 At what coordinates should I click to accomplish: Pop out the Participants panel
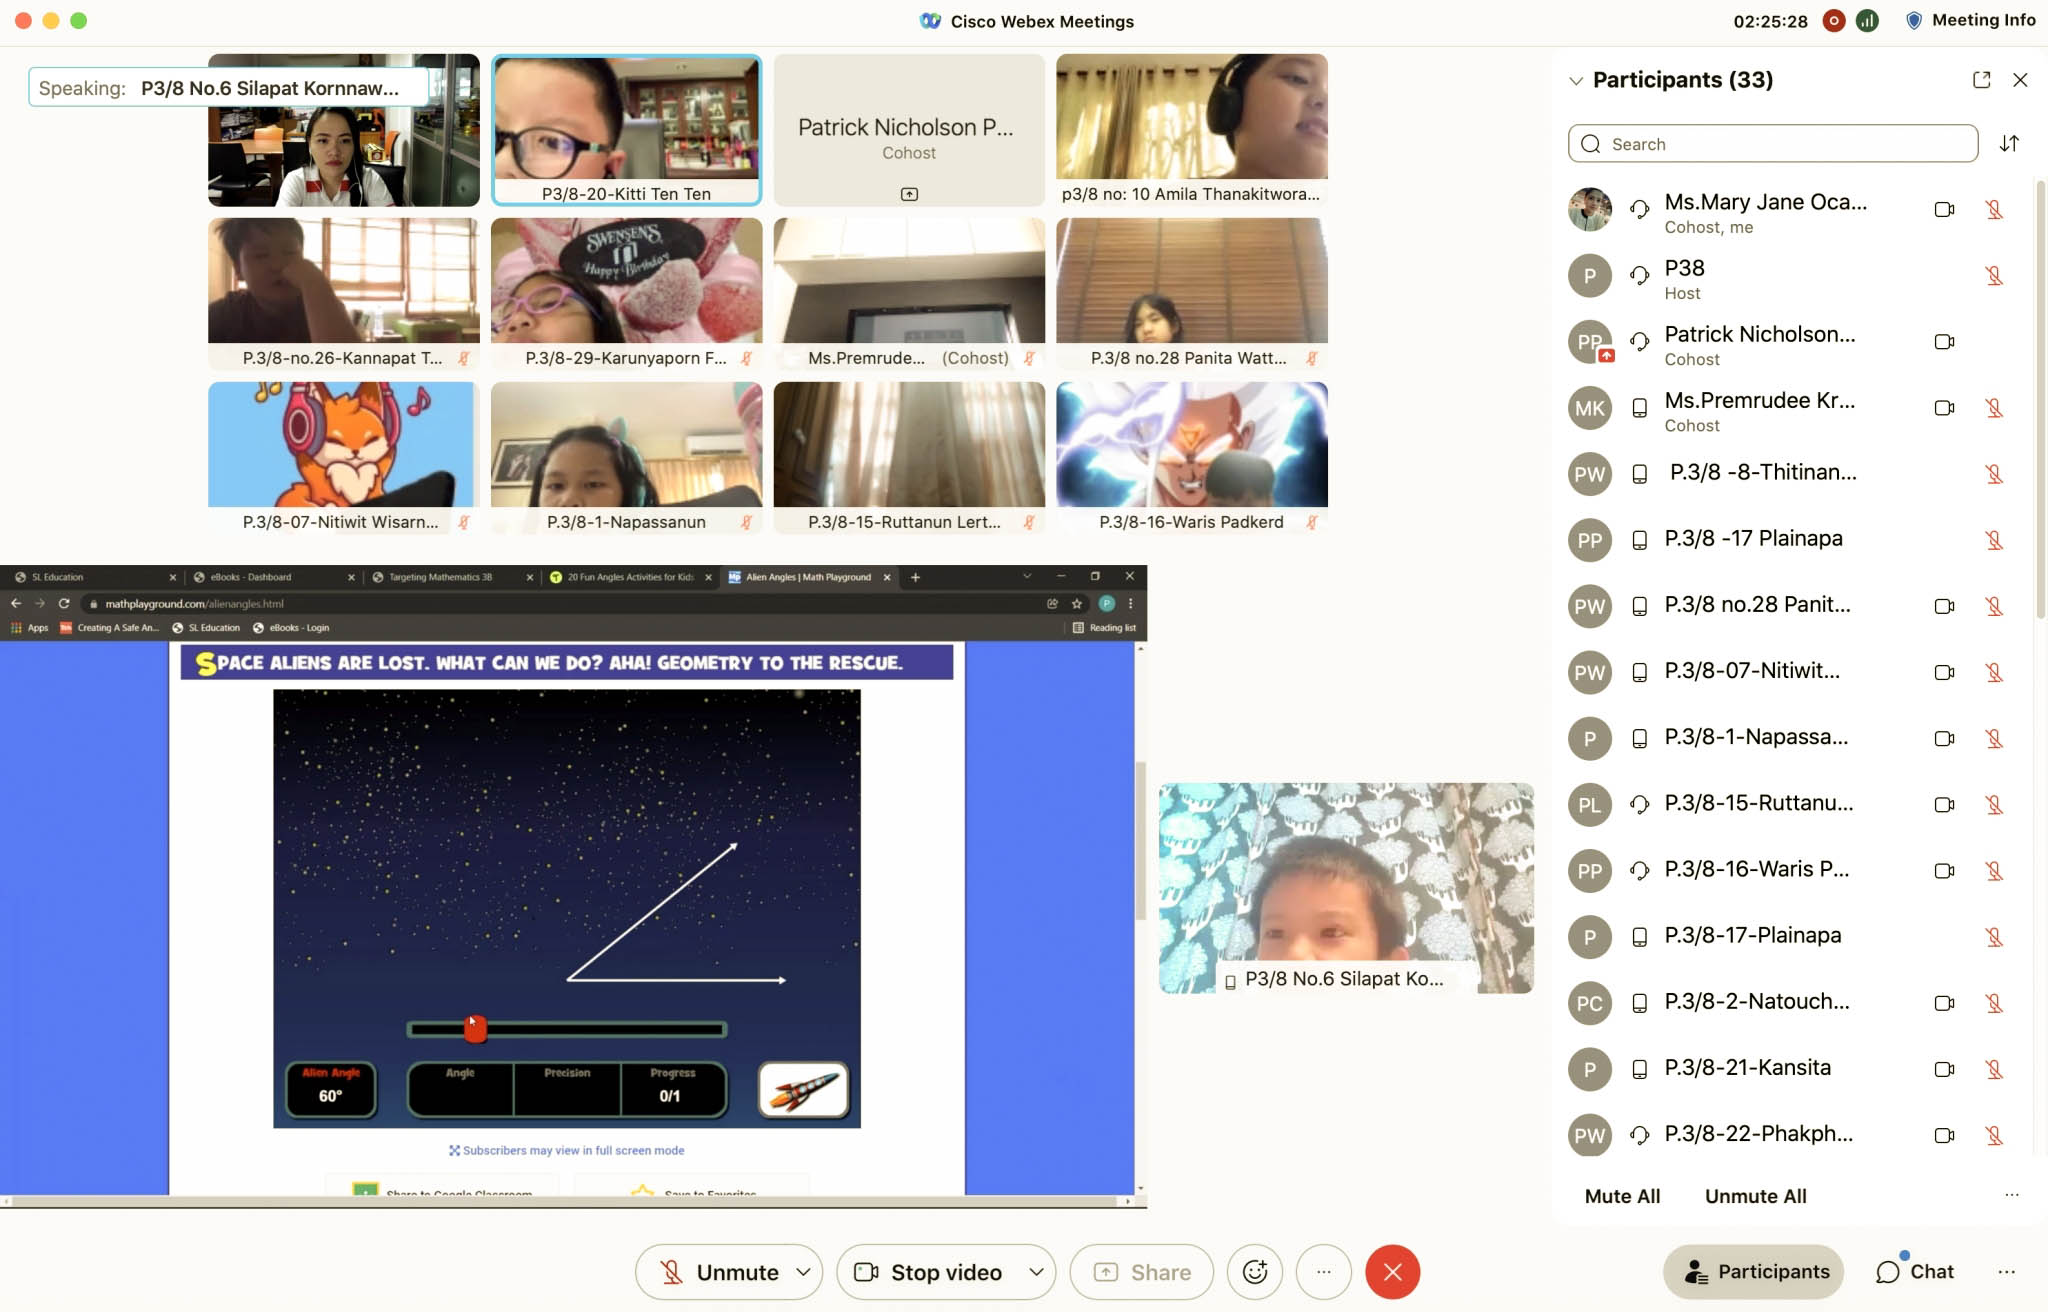pos(1981,80)
